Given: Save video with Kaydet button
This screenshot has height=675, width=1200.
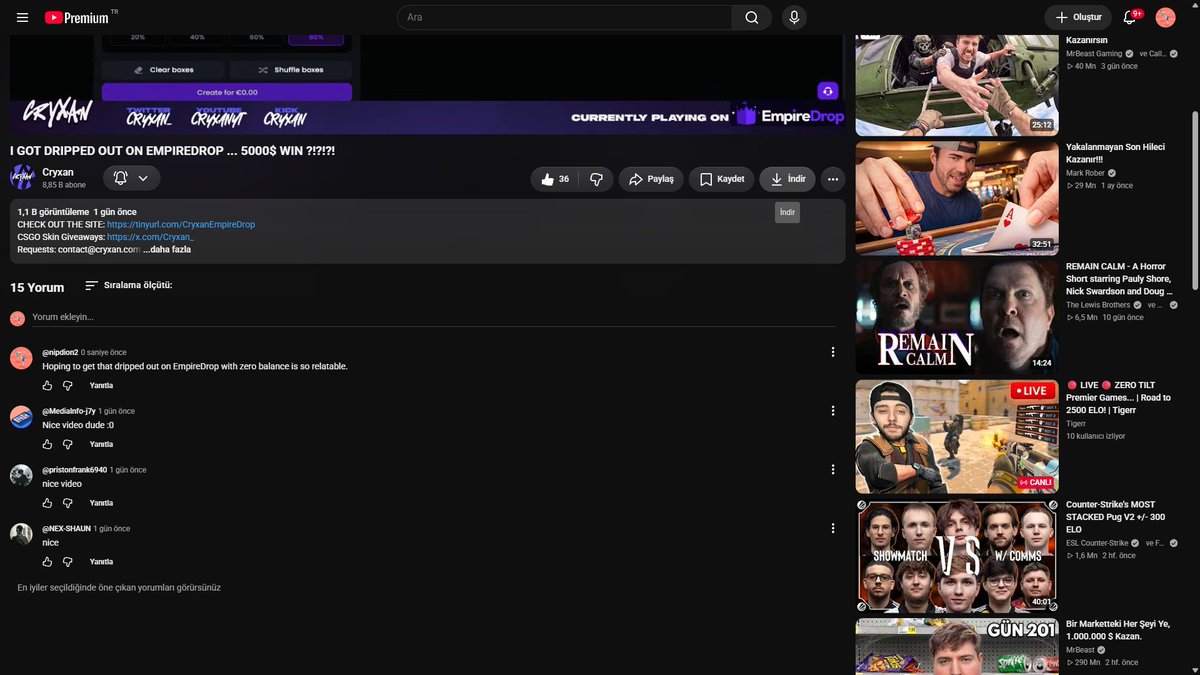Looking at the screenshot, I should pos(721,179).
